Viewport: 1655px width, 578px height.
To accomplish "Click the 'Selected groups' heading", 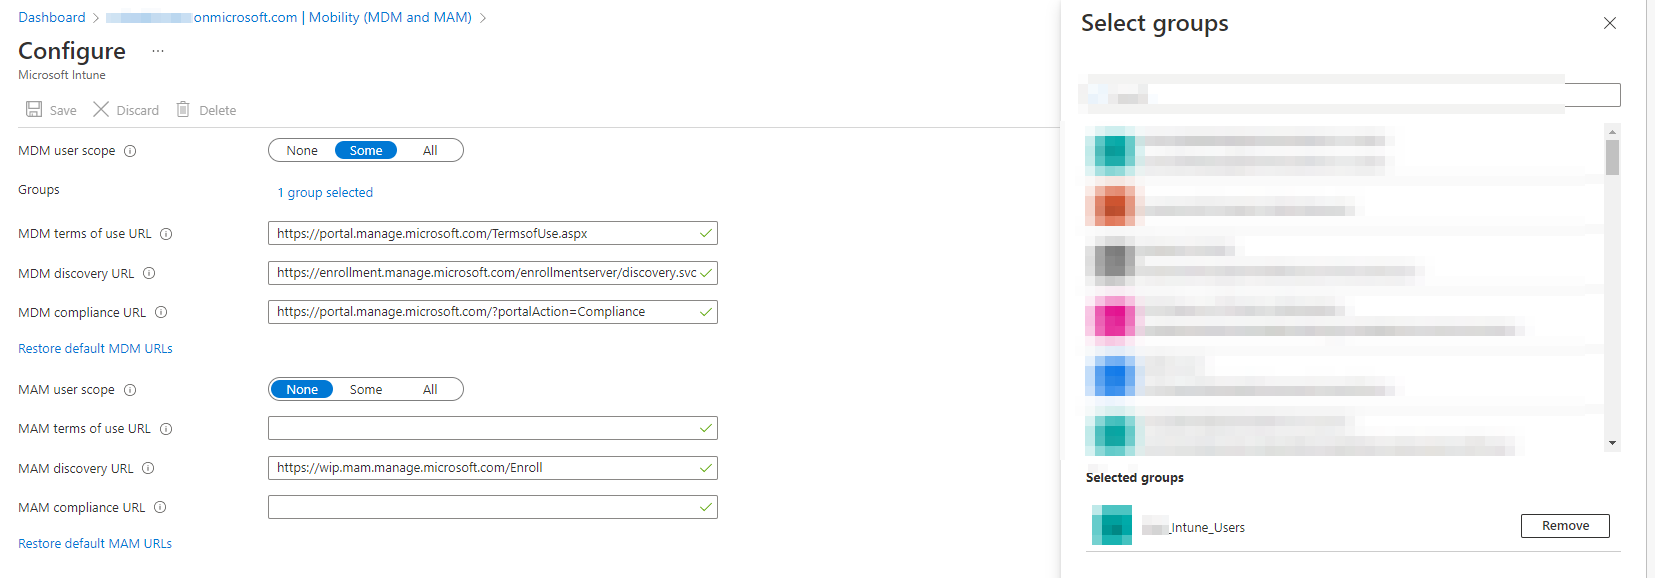I will [x=1134, y=478].
